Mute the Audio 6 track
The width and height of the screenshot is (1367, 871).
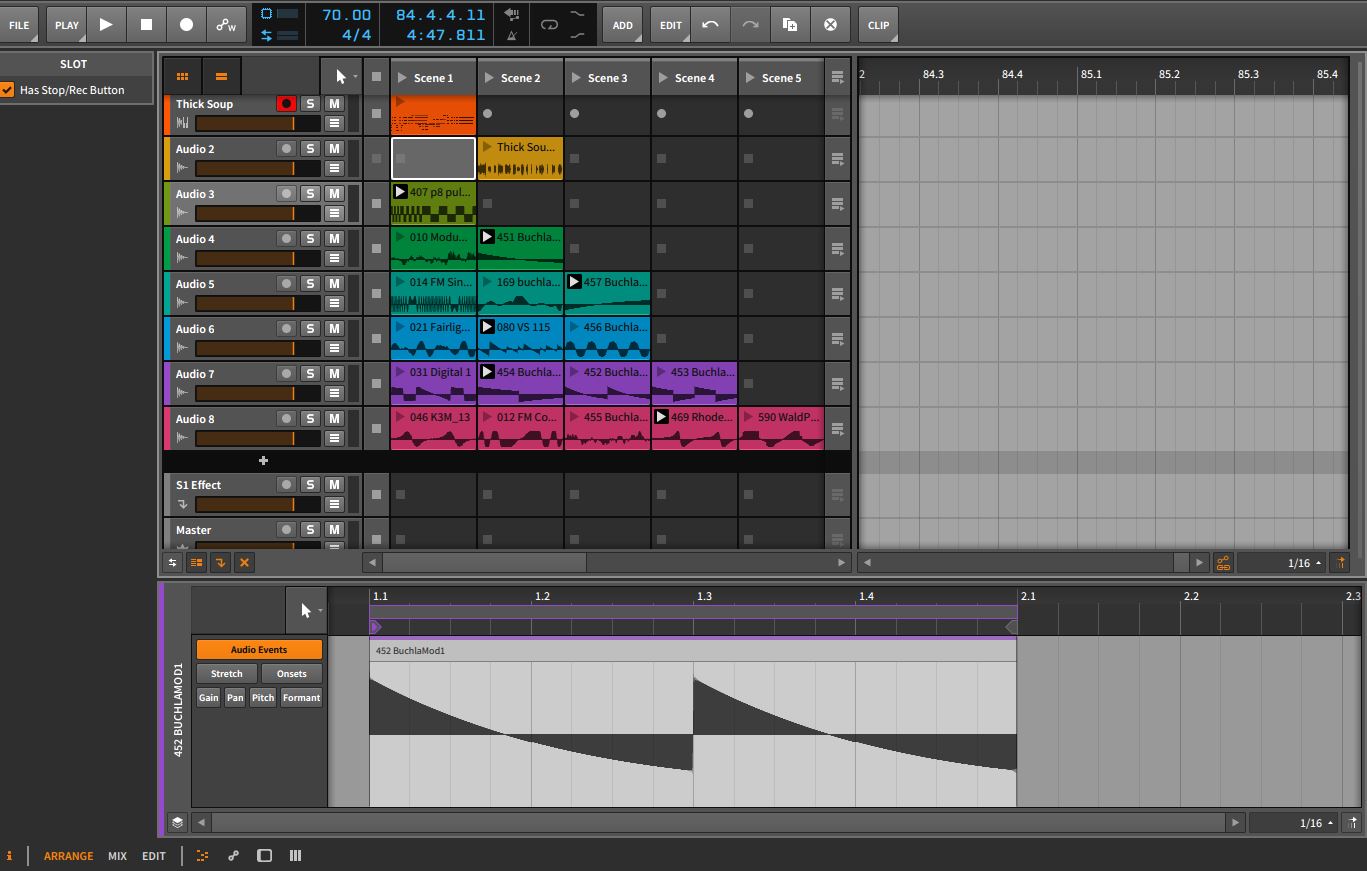[334, 329]
